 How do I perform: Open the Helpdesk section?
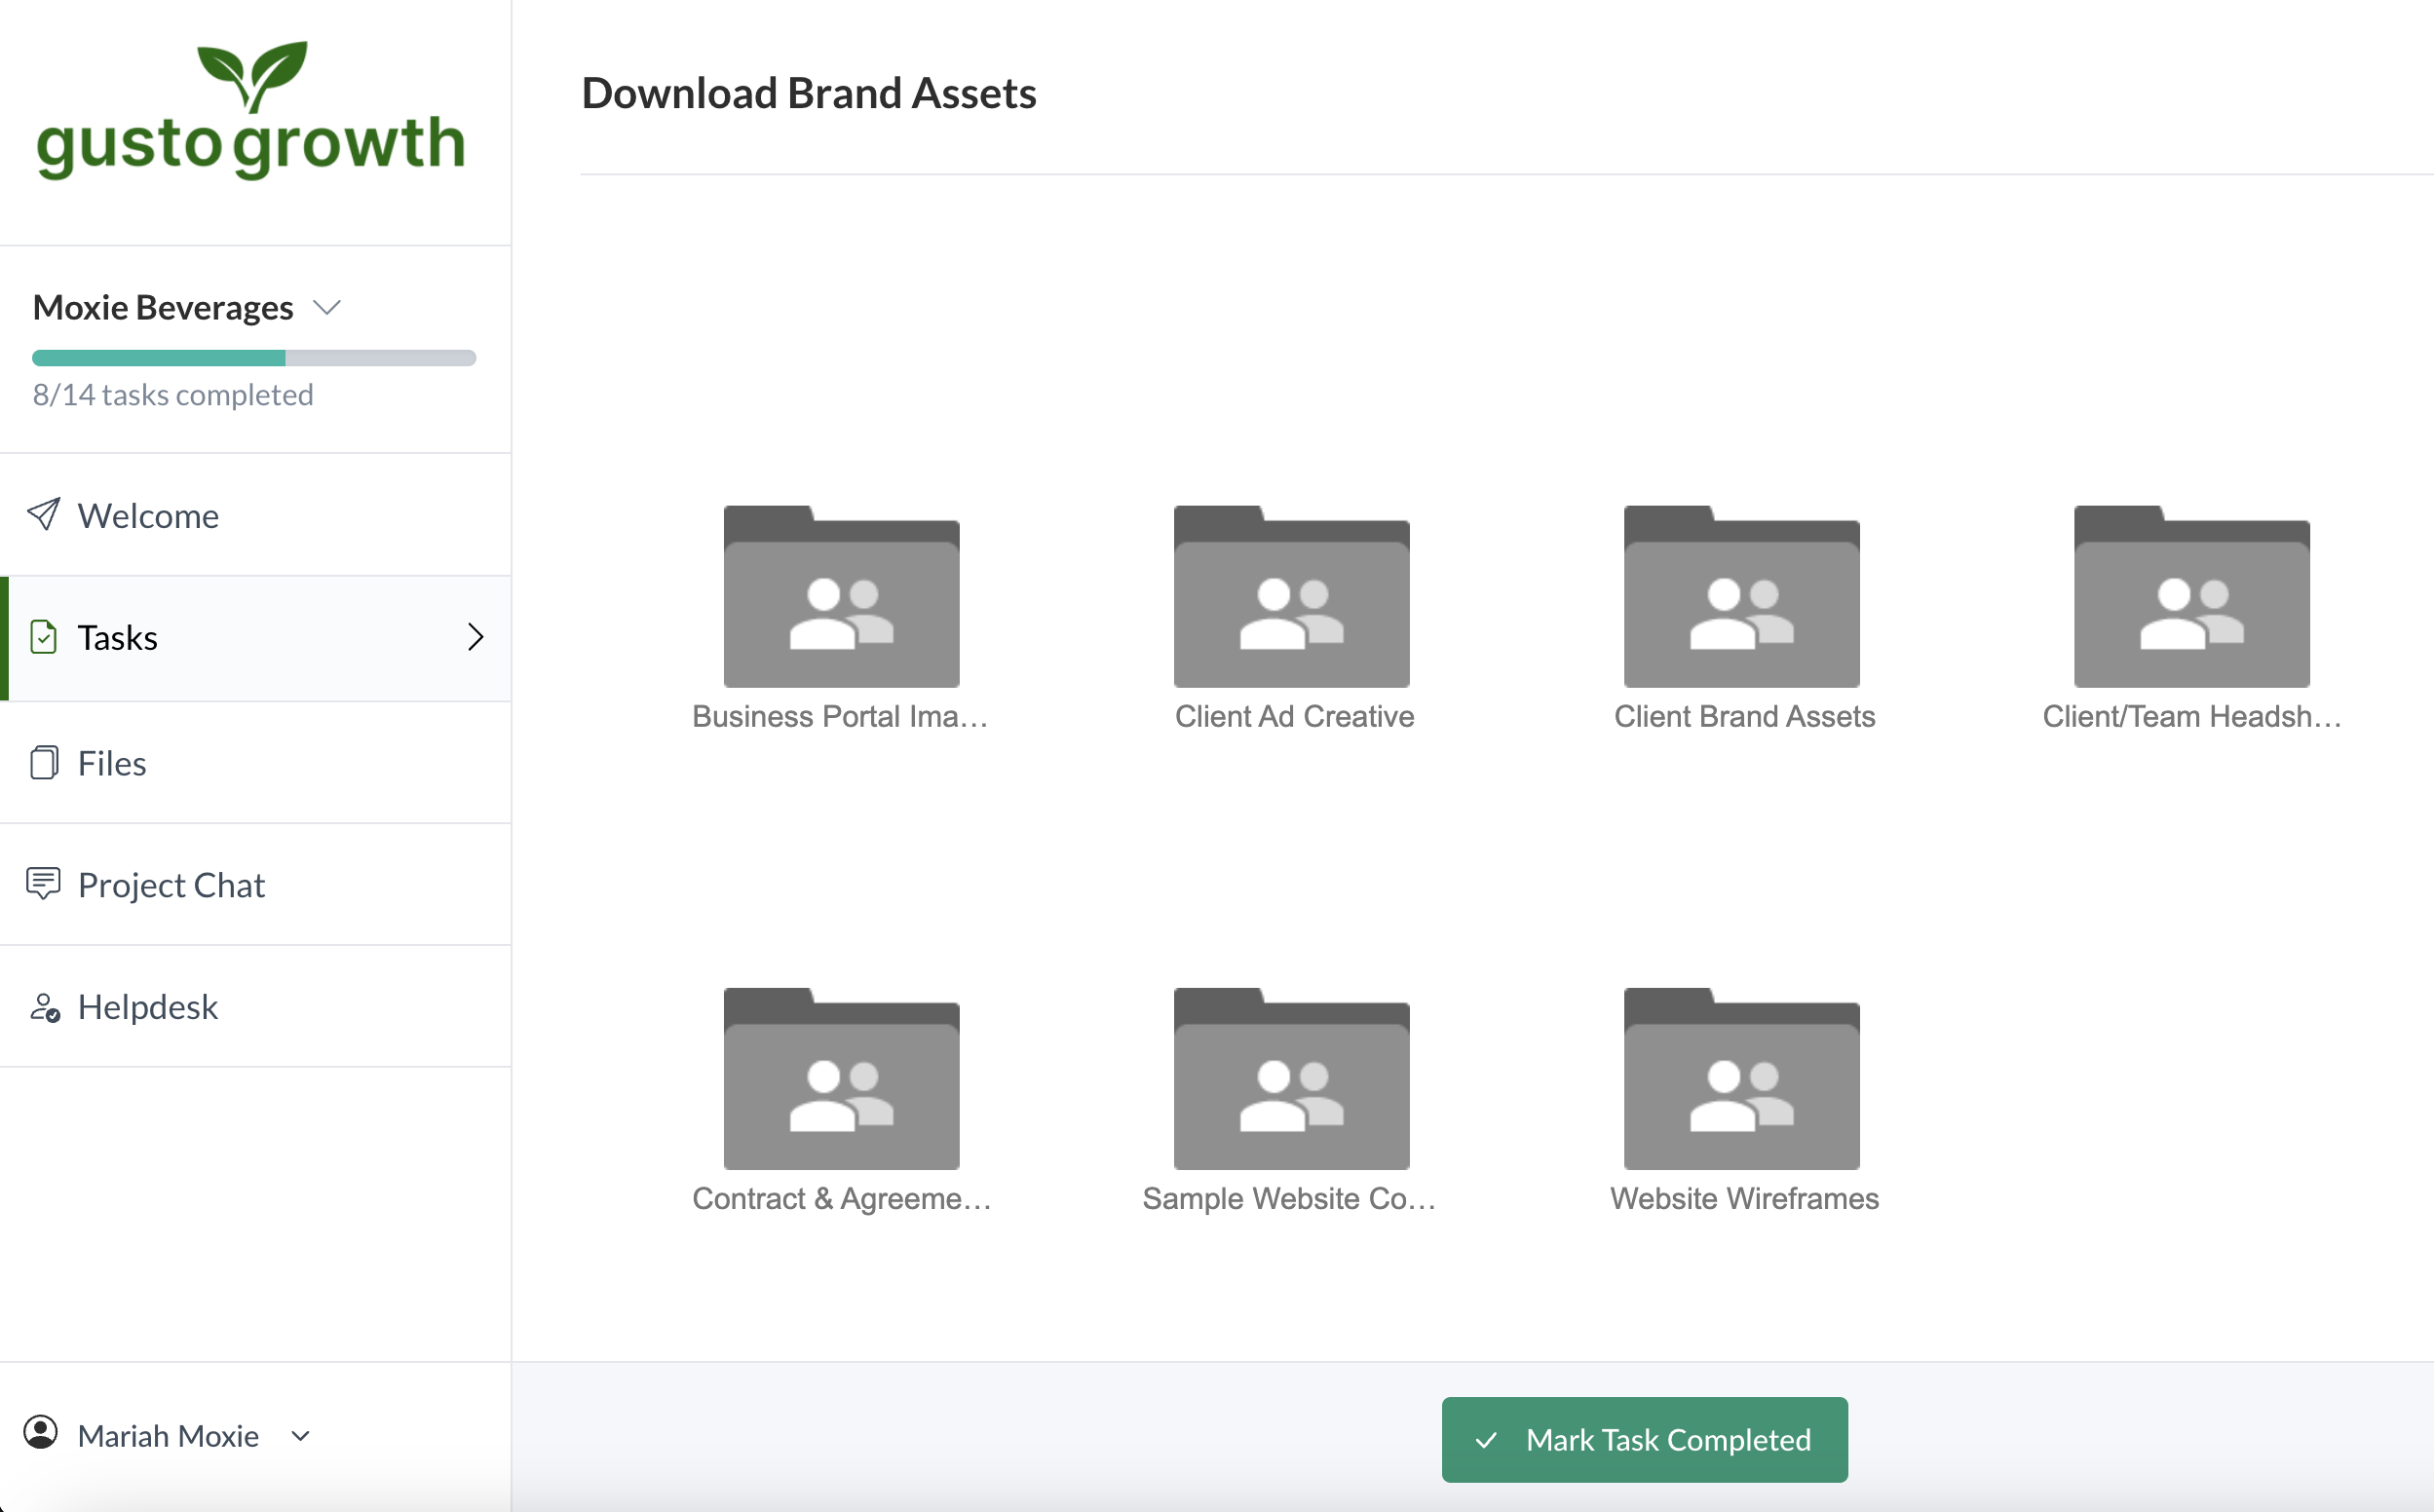147,1006
